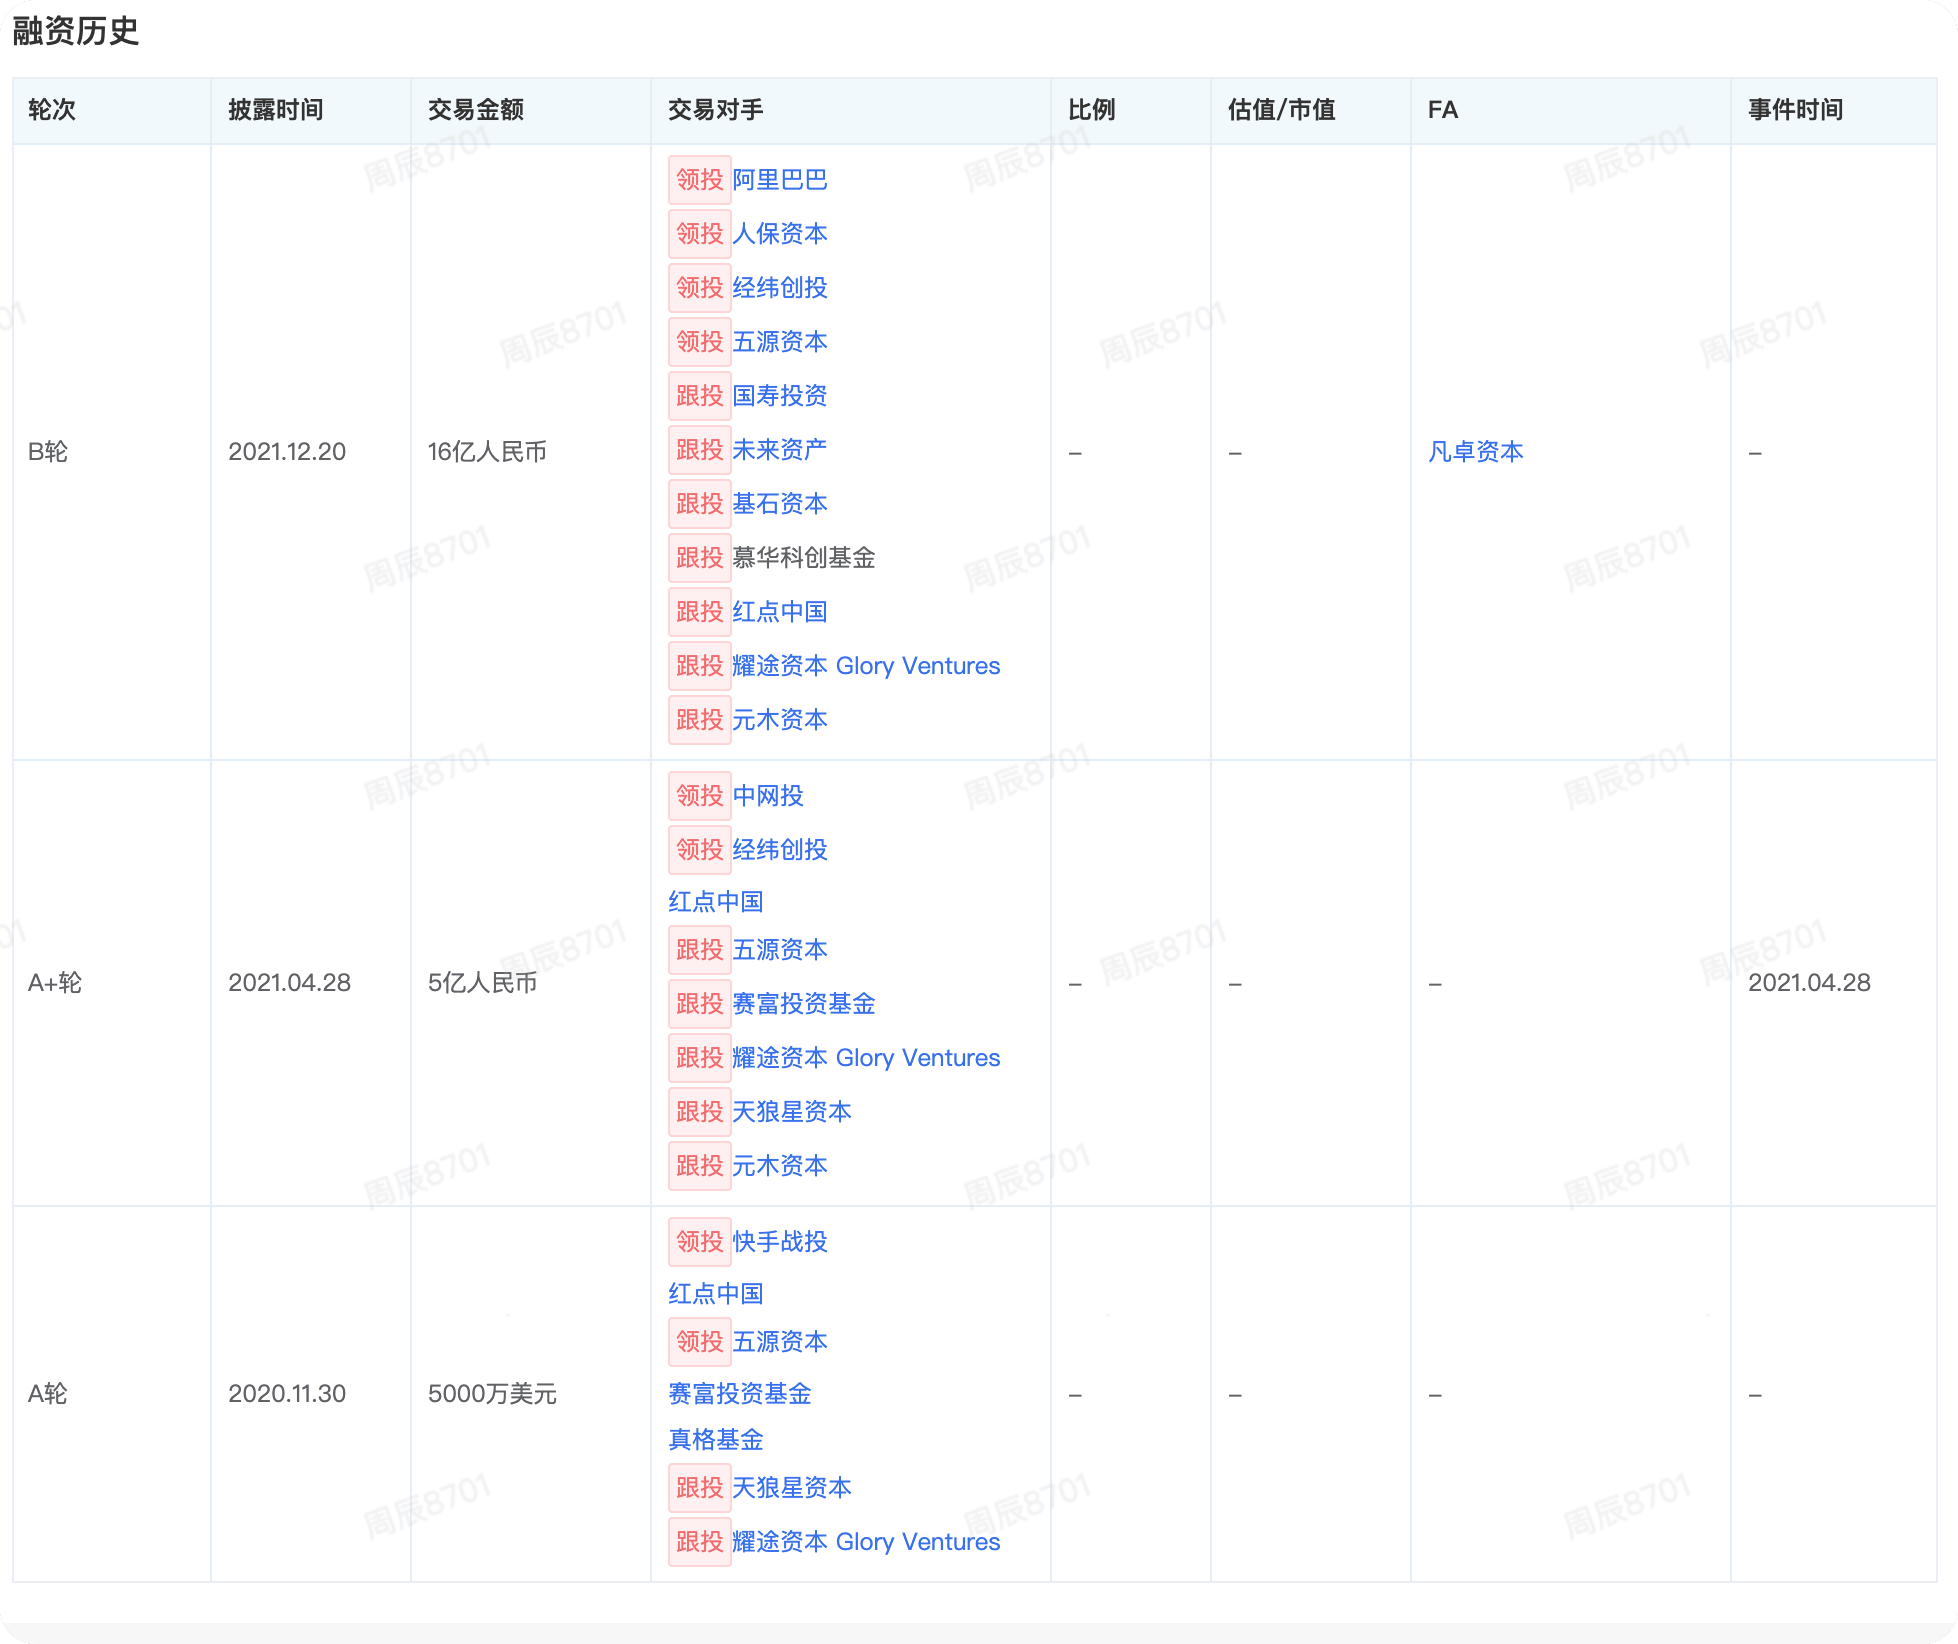Click 跟投 tag beside 未来资产
Screen dimensions: 1958x1644
click(x=700, y=450)
